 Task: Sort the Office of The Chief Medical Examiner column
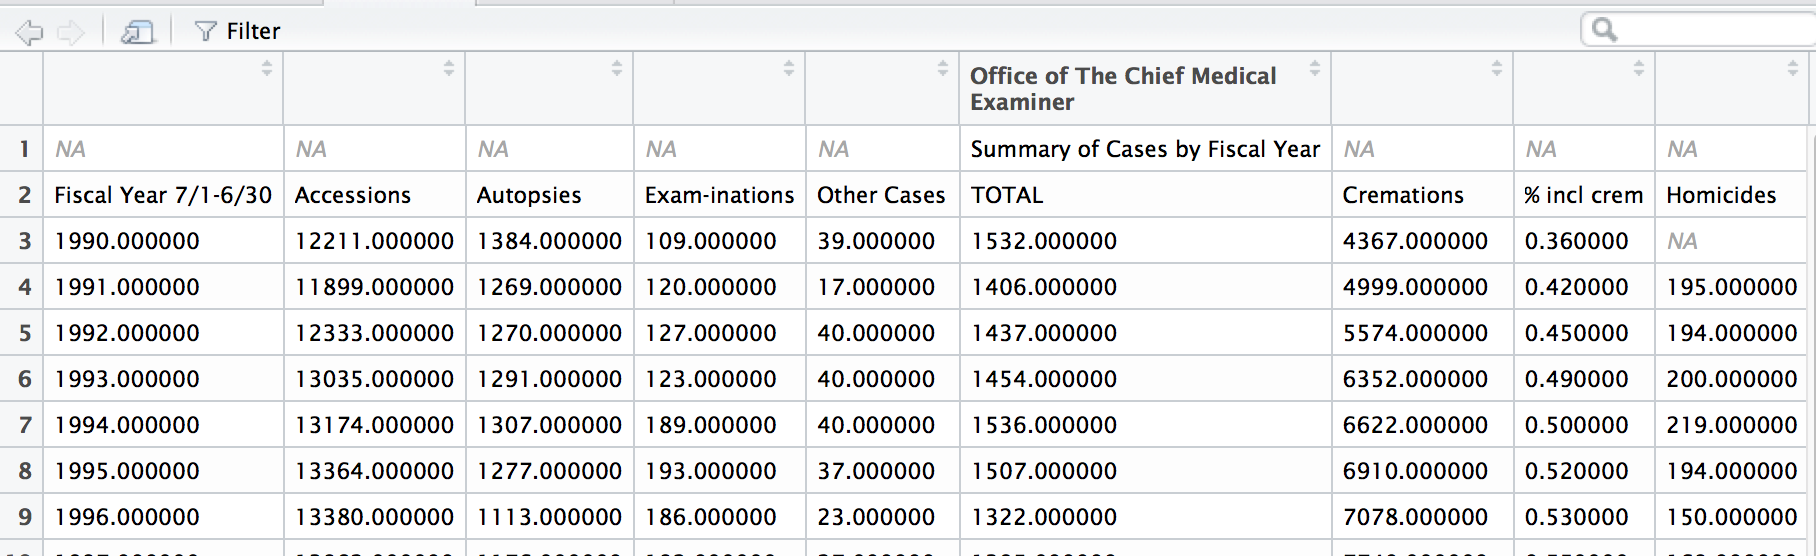click(x=1314, y=69)
